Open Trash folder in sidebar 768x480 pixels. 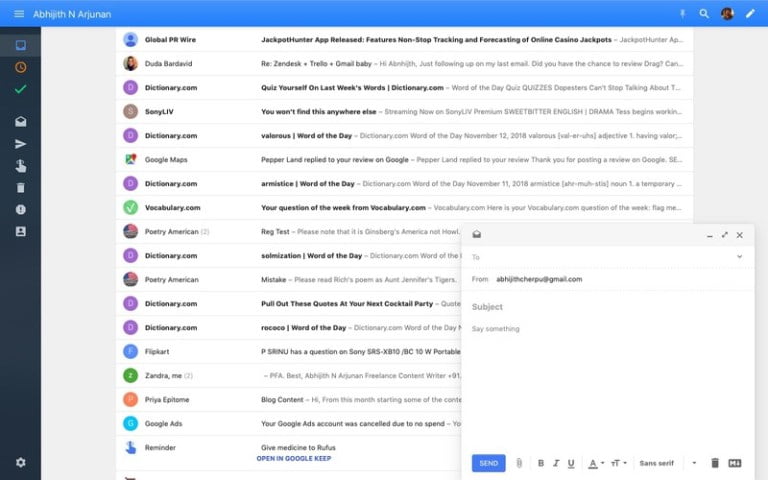coord(21,187)
